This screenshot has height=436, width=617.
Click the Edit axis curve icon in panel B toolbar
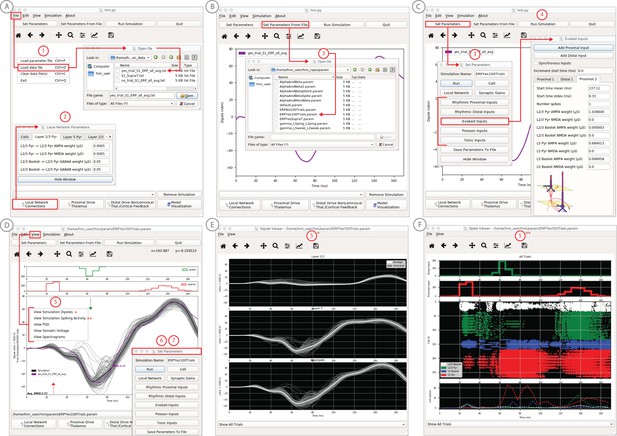pos(301,36)
